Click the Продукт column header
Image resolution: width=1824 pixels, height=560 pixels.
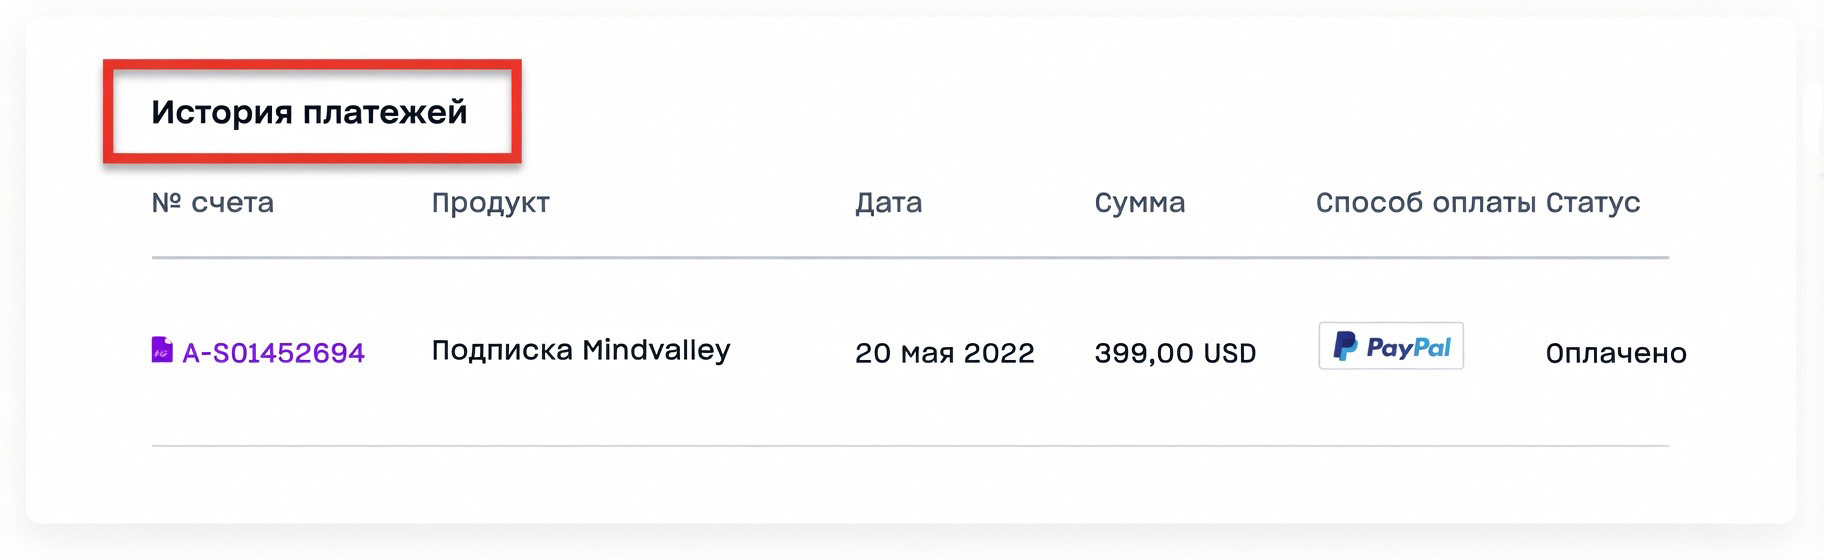click(490, 203)
